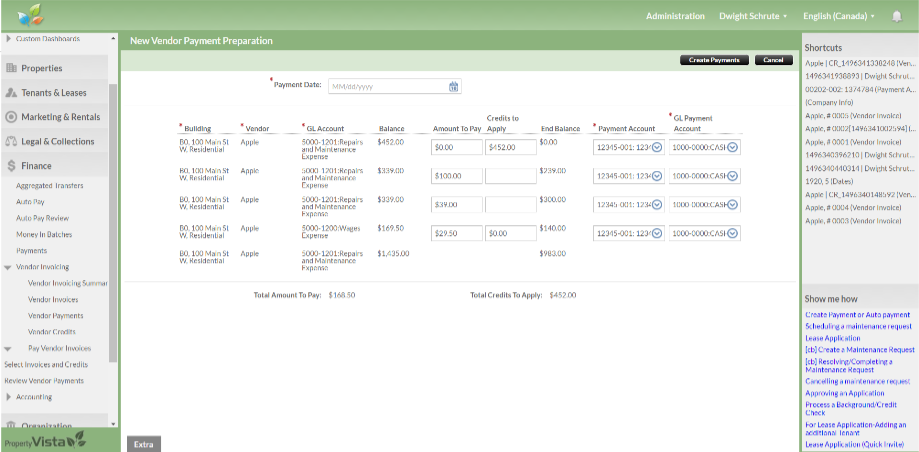Open second row GL Payment Account dropdown

[x=732, y=176]
